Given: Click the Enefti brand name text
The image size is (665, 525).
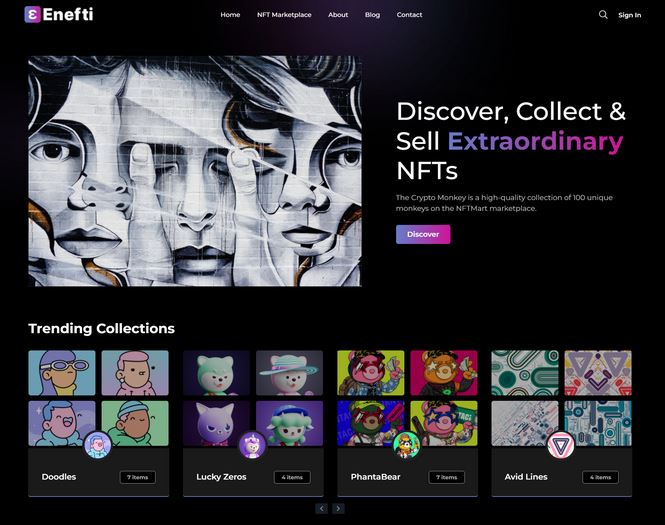Looking at the screenshot, I should click(68, 14).
